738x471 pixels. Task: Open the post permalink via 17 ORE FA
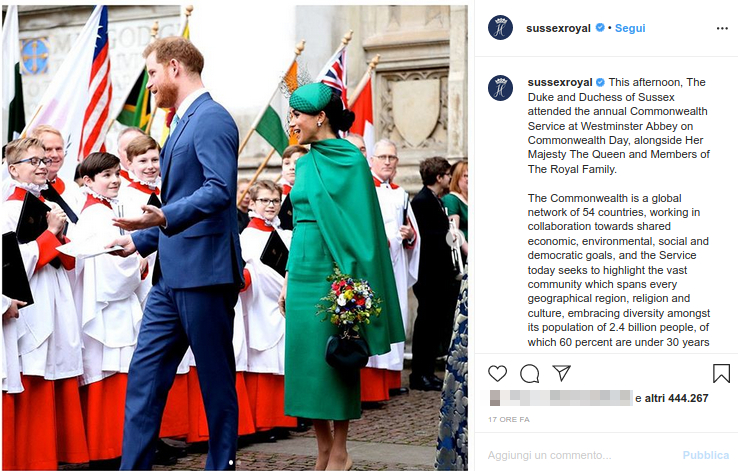pyautogui.click(x=509, y=419)
